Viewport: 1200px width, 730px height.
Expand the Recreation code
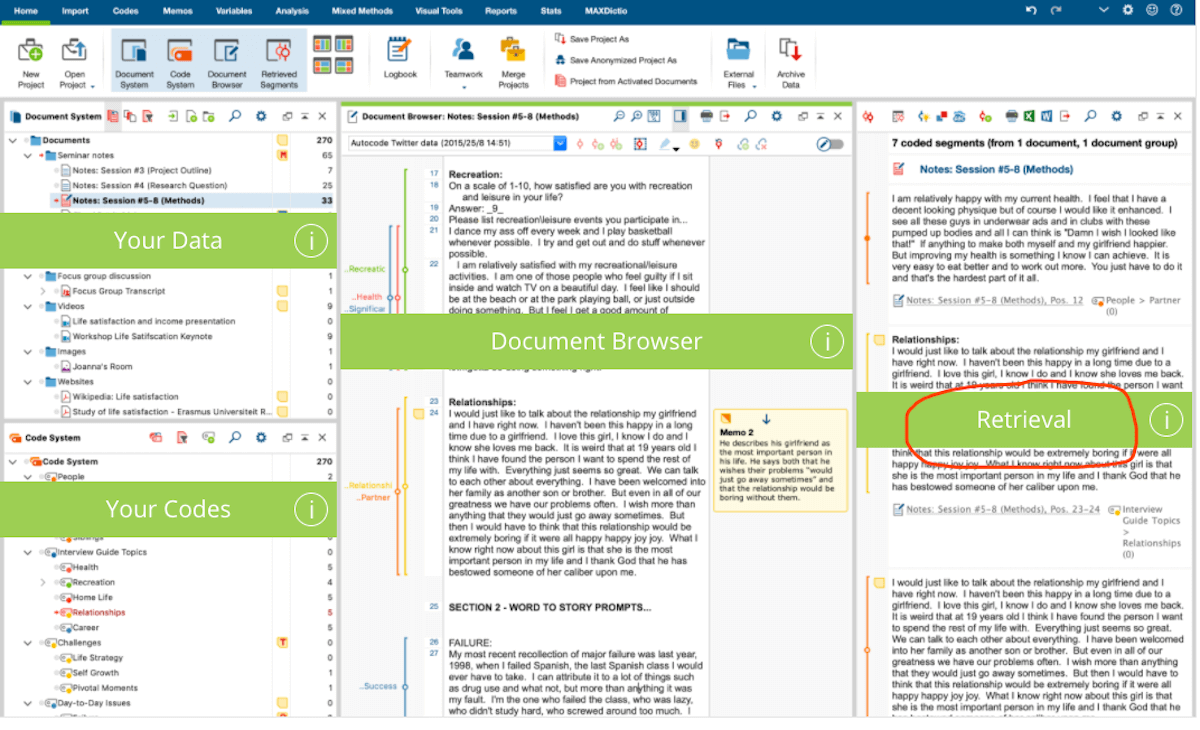tap(42, 582)
